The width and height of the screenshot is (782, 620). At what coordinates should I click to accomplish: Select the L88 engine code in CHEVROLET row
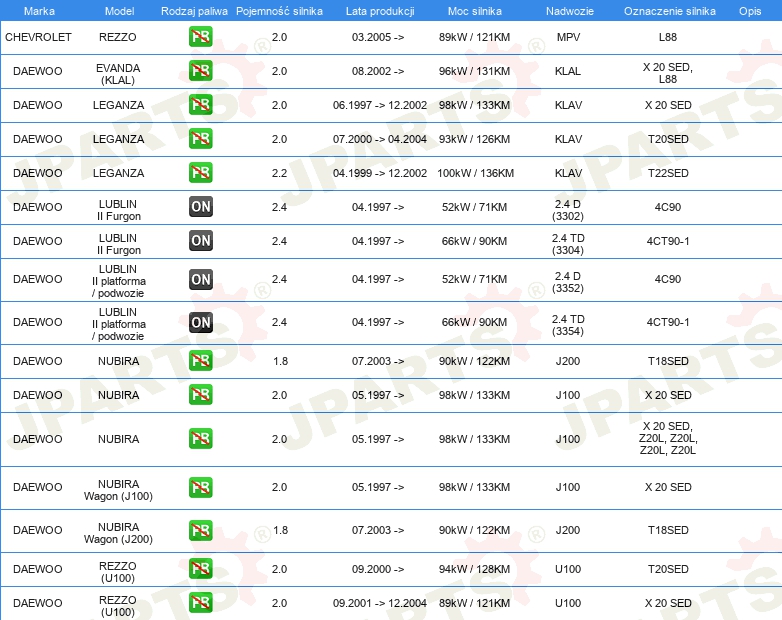668,37
